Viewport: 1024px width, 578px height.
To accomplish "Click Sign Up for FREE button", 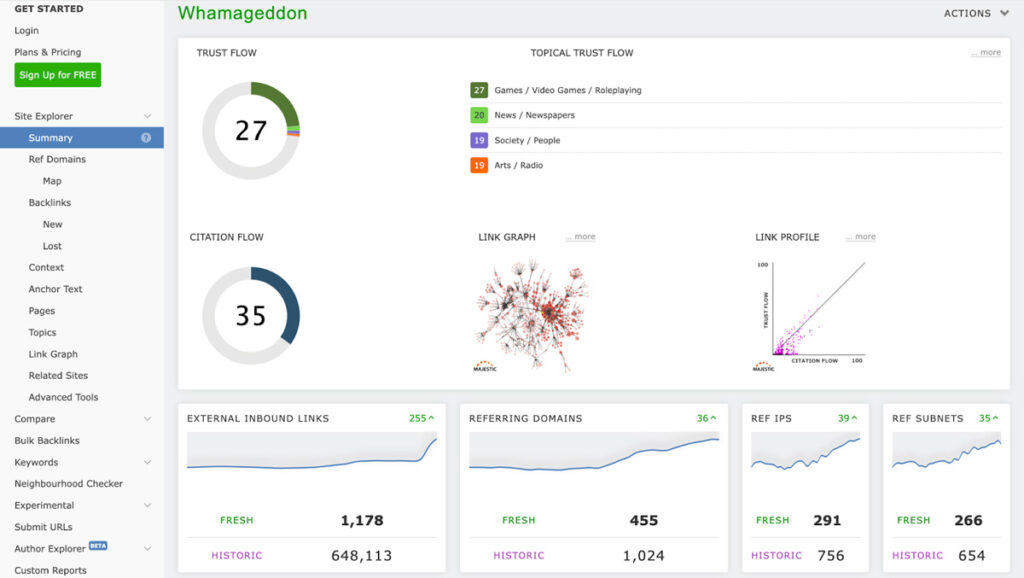I will click(57, 75).
